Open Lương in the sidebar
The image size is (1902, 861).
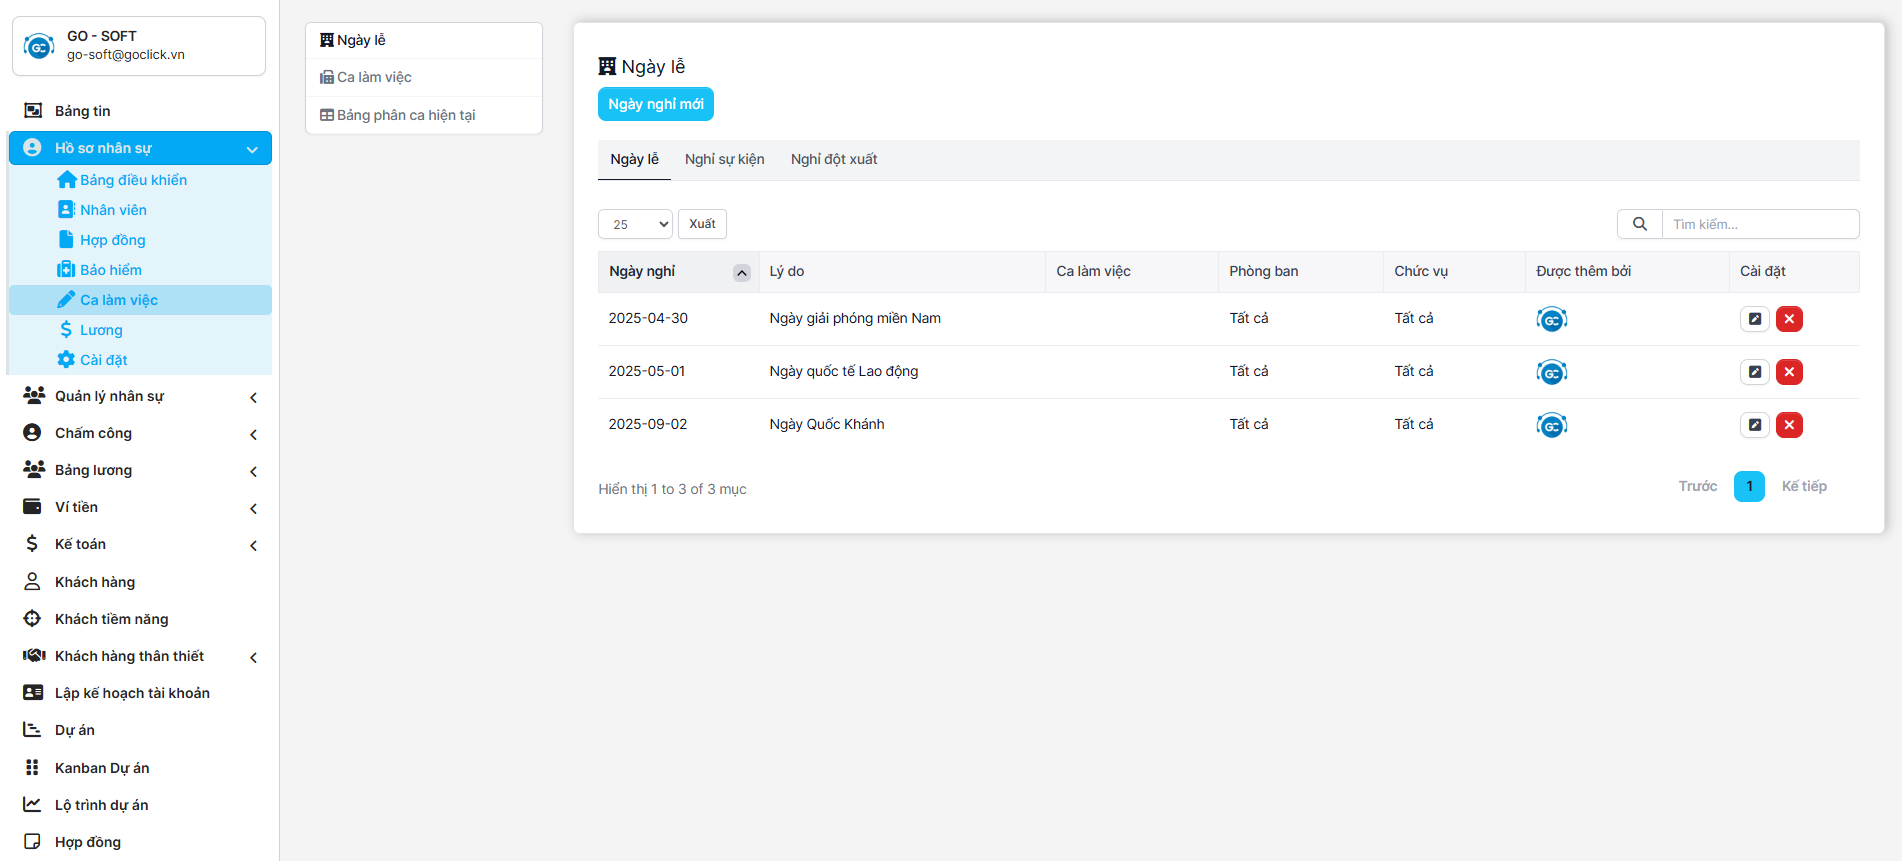(101, 330)
